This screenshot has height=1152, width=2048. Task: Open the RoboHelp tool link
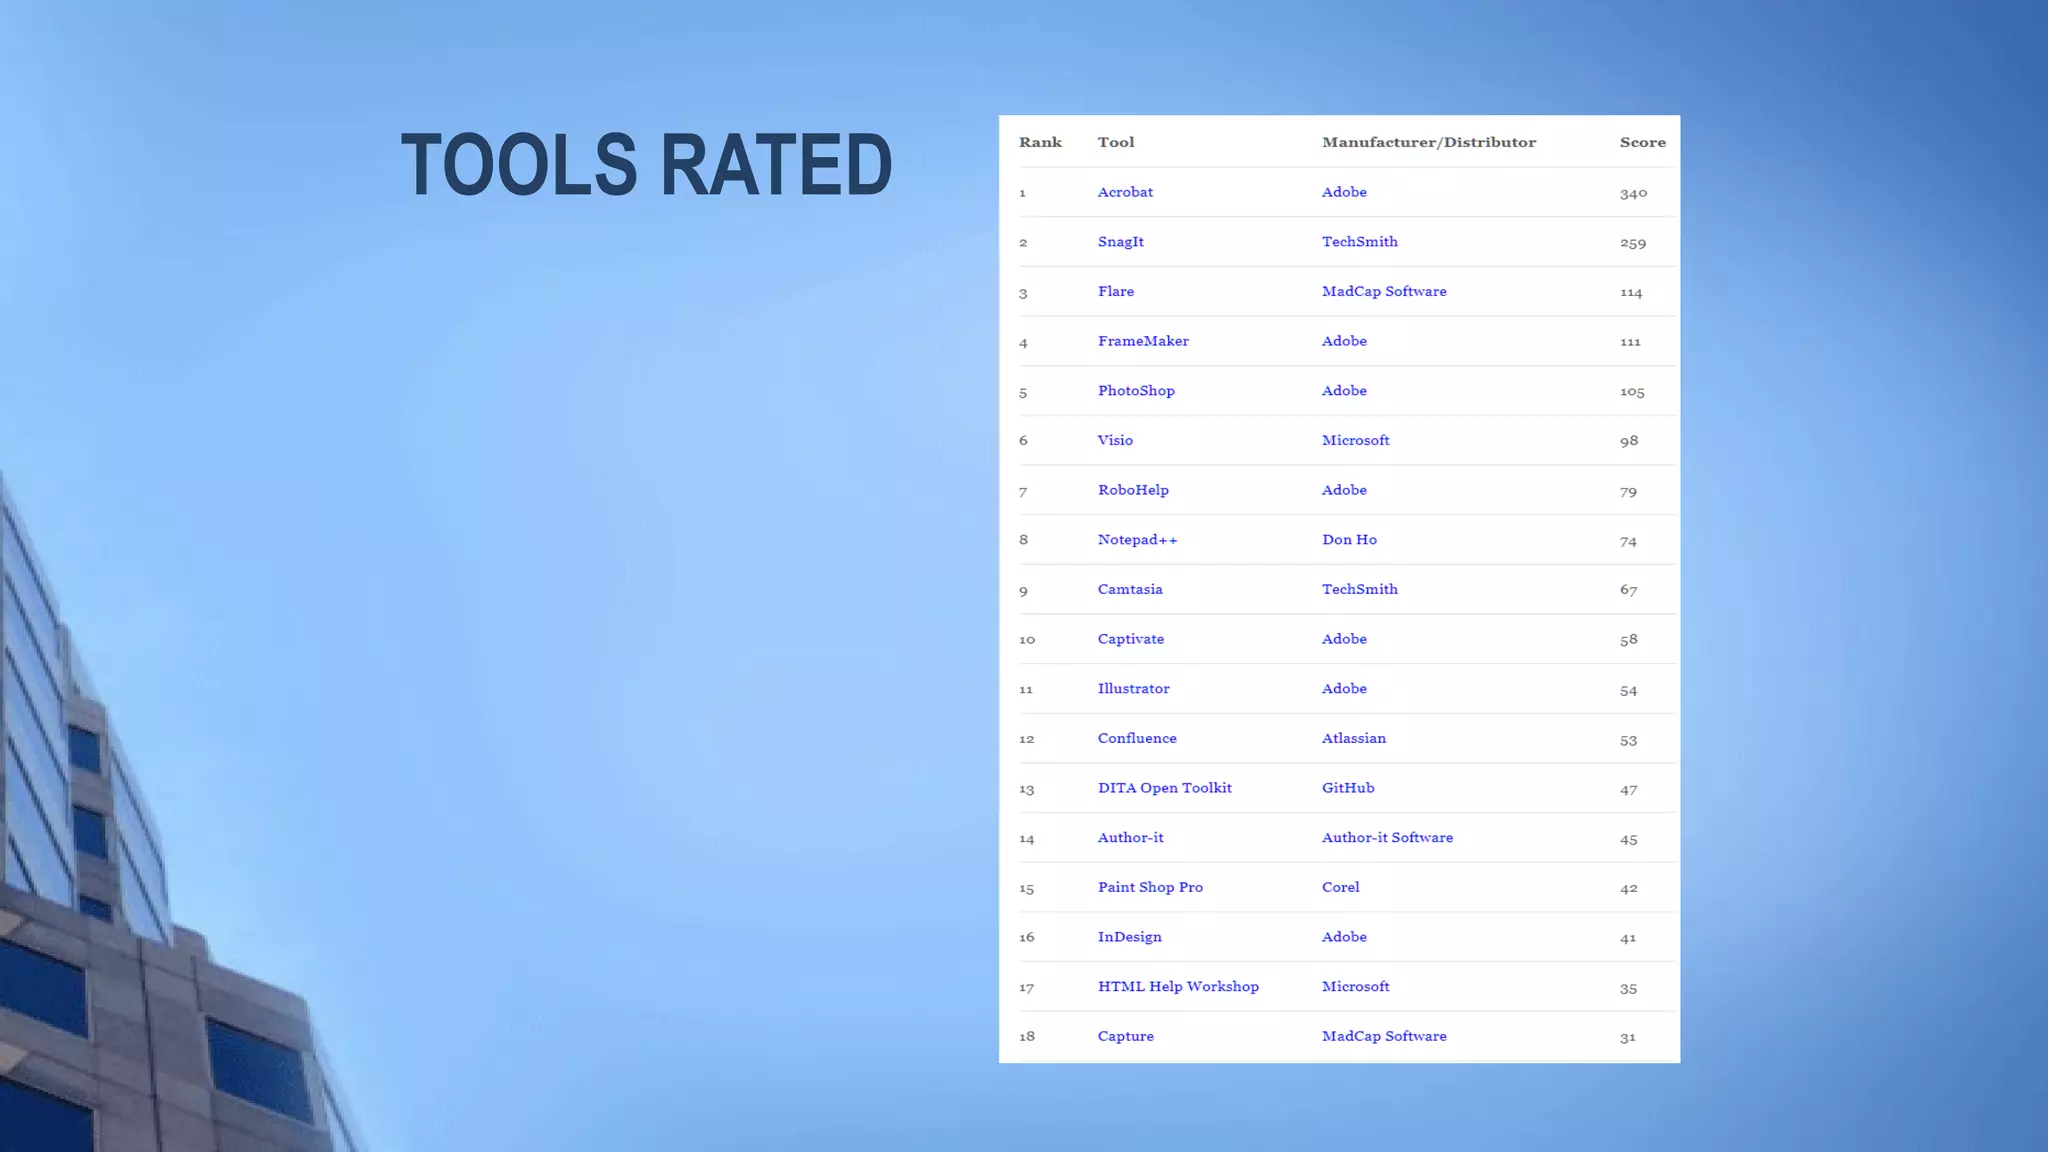pos(1133,490)
